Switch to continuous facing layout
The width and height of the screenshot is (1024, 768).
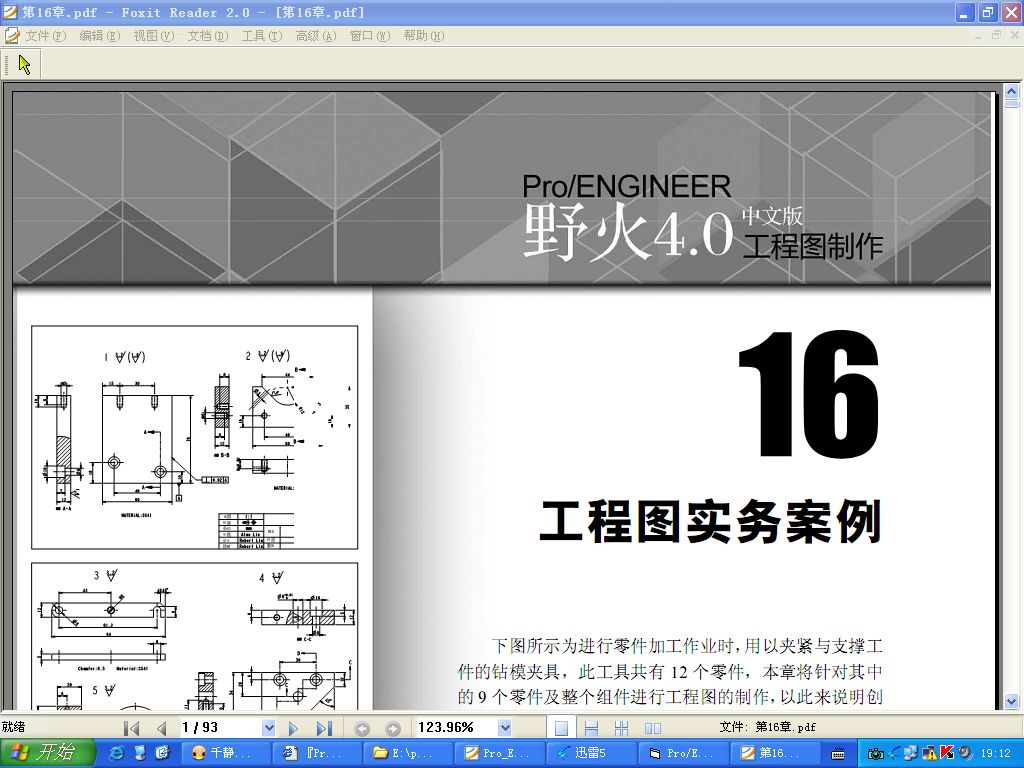pyautogui.click(x=621, y=728)
